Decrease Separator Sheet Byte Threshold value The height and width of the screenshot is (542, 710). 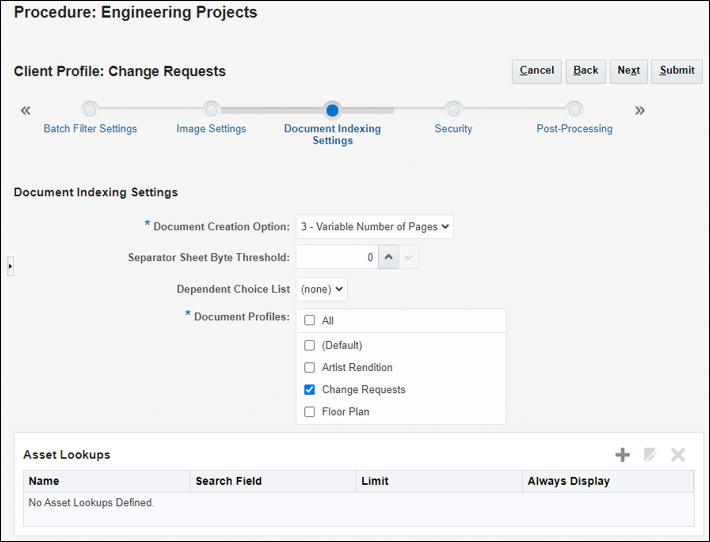point(409,257)
